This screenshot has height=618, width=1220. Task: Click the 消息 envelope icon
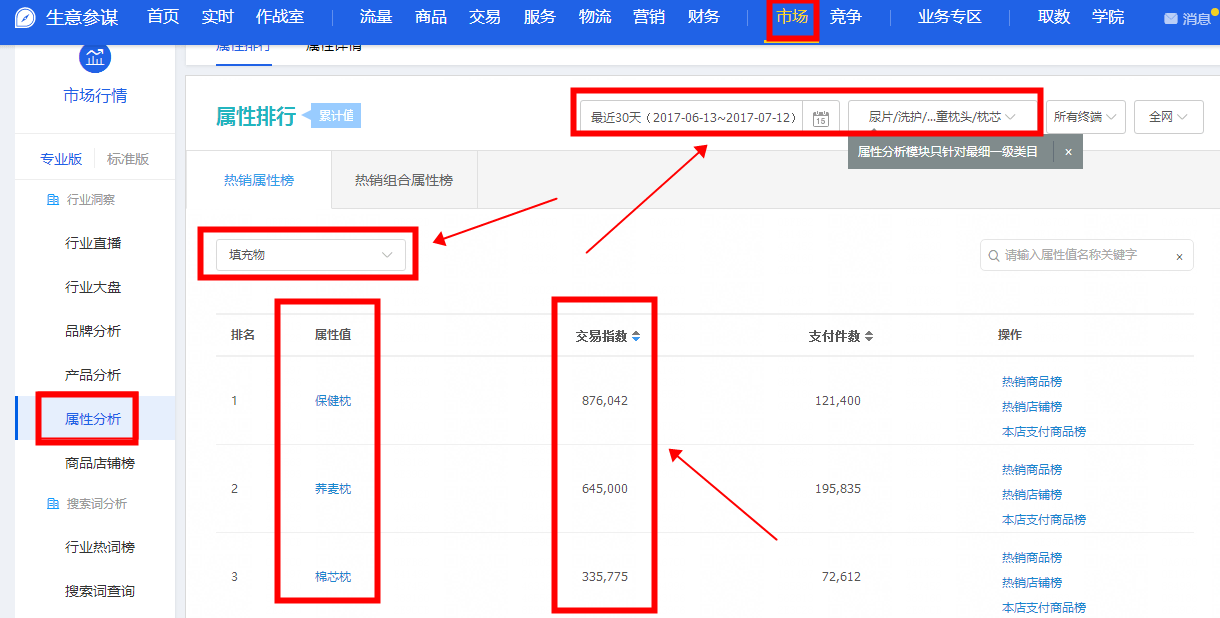(x=1171, y=17)
